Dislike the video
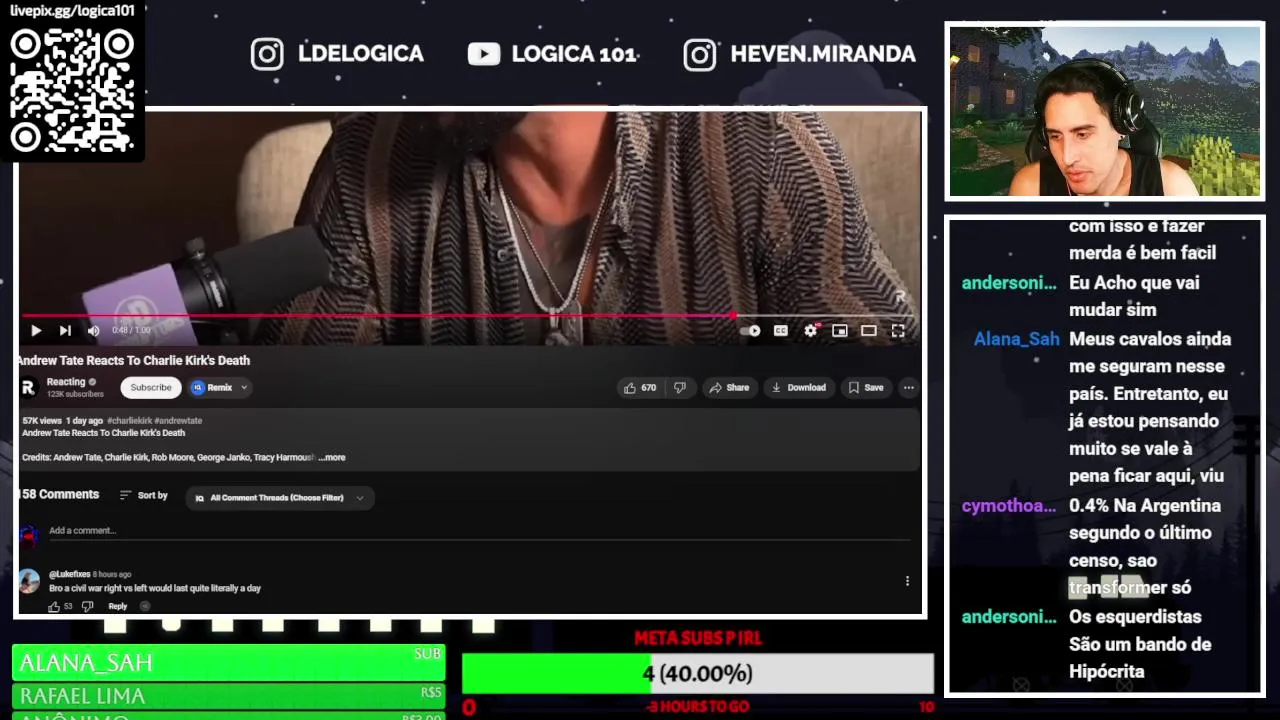The image size is (1280, 720). click(680, 388)
